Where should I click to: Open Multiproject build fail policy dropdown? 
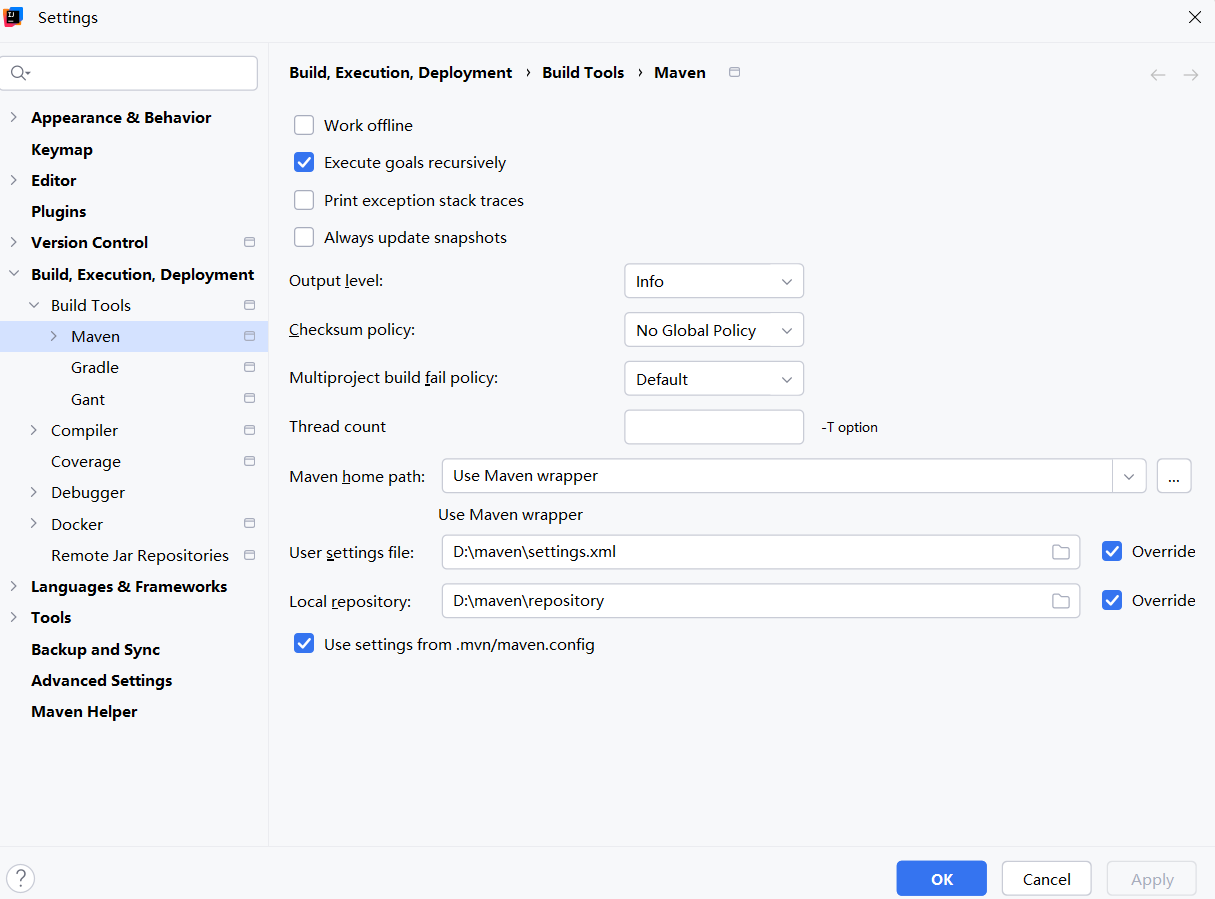[x=714, y=379]
